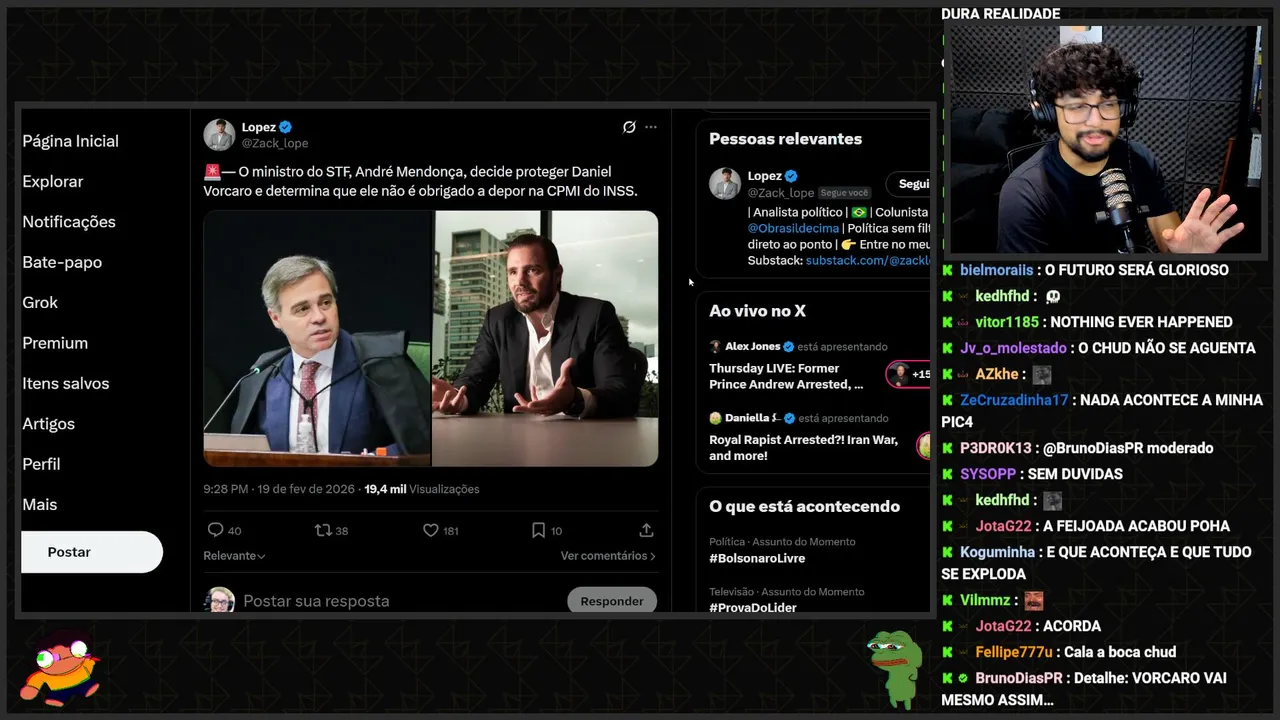Viewport: 1280px width, 720px height.
Task: Click your avatar beside the reply field
Action: [220, 600]
